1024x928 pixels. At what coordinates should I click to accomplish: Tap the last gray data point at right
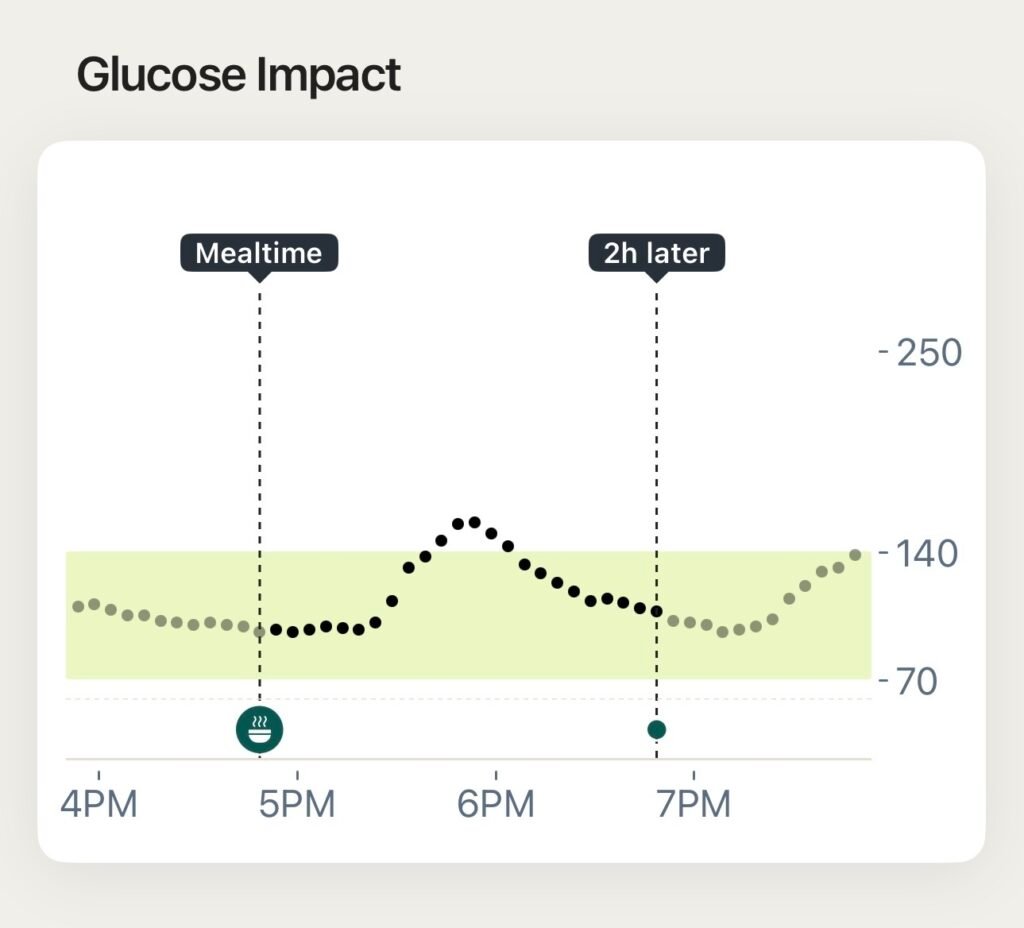coord(855,554)
